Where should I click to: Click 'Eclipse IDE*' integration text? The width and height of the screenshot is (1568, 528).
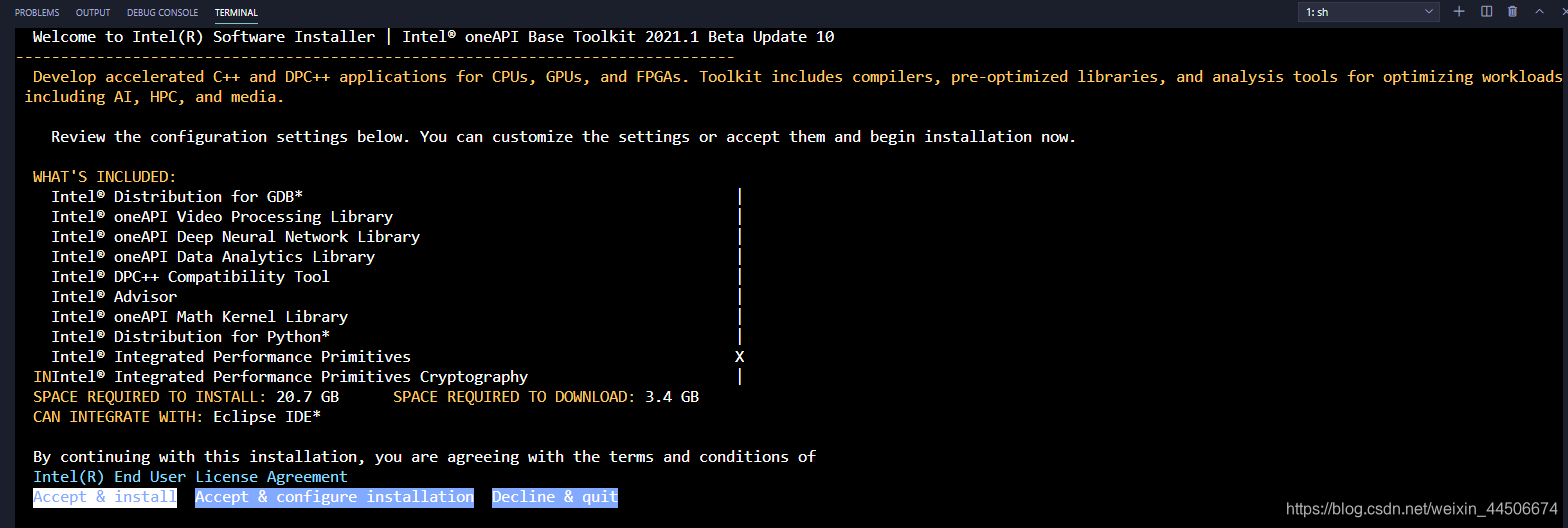[x=267, y=417]
